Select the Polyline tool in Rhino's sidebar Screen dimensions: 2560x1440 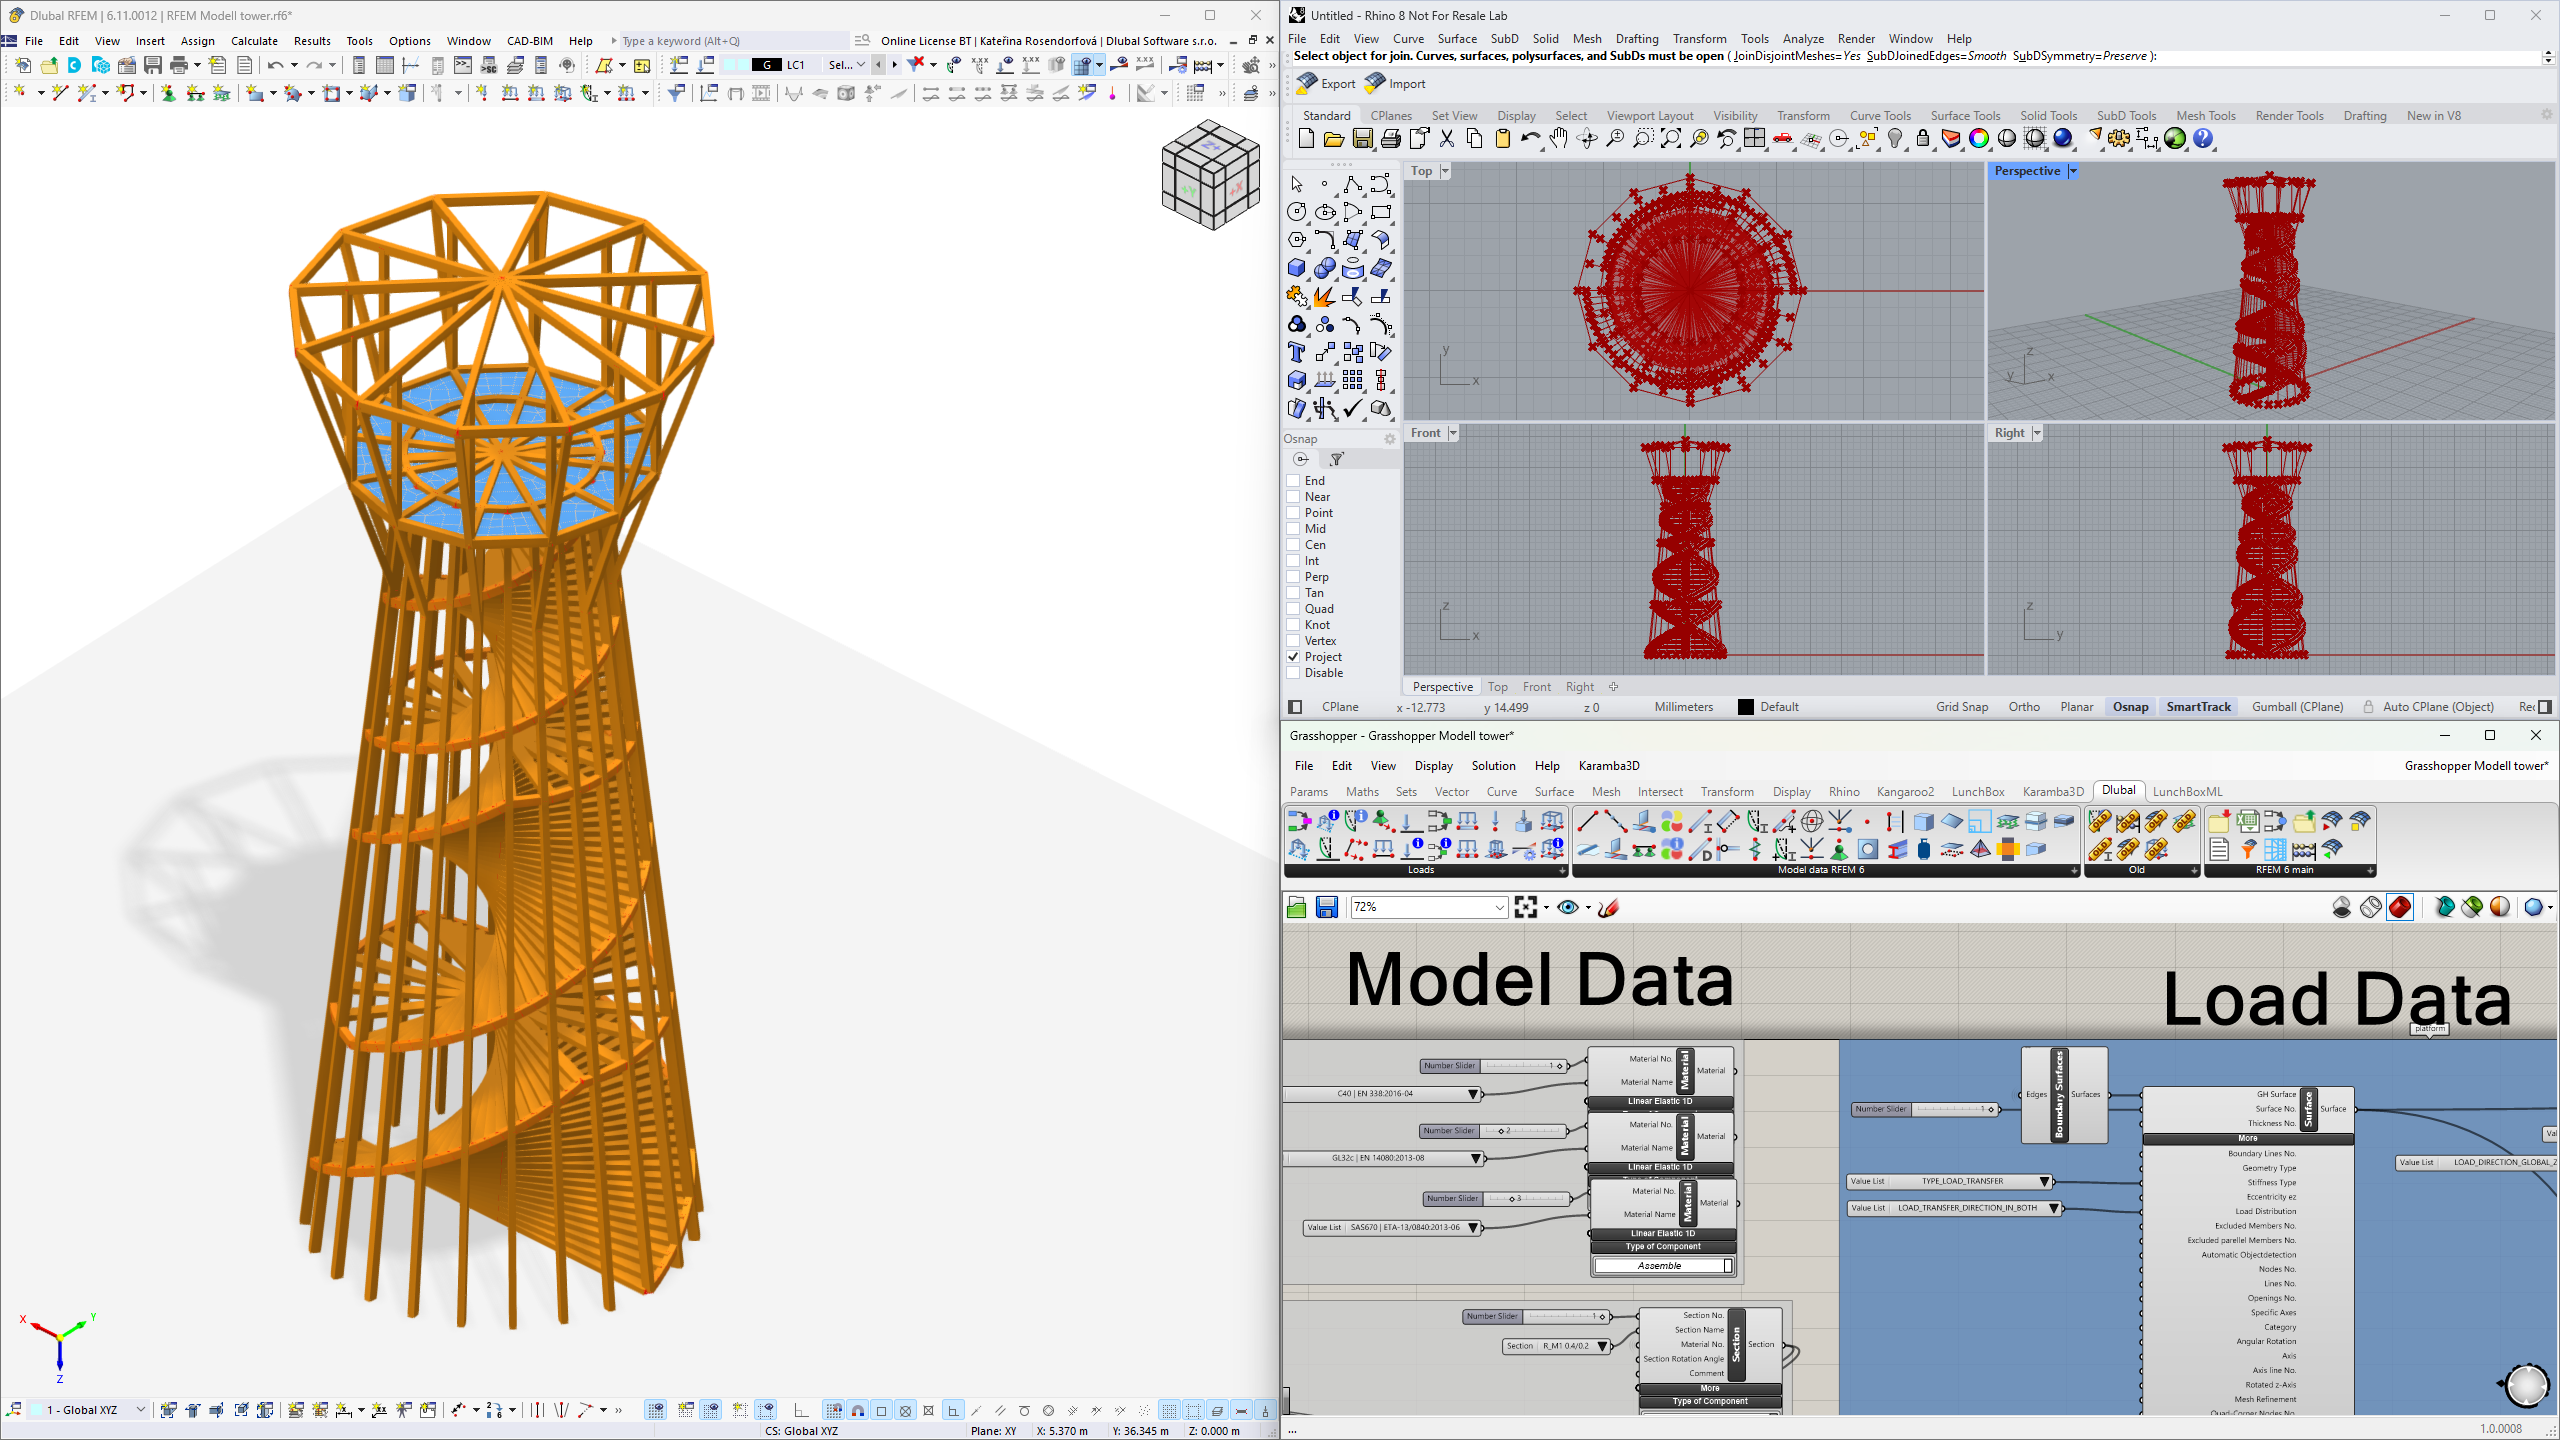(x=1352, y=183)
